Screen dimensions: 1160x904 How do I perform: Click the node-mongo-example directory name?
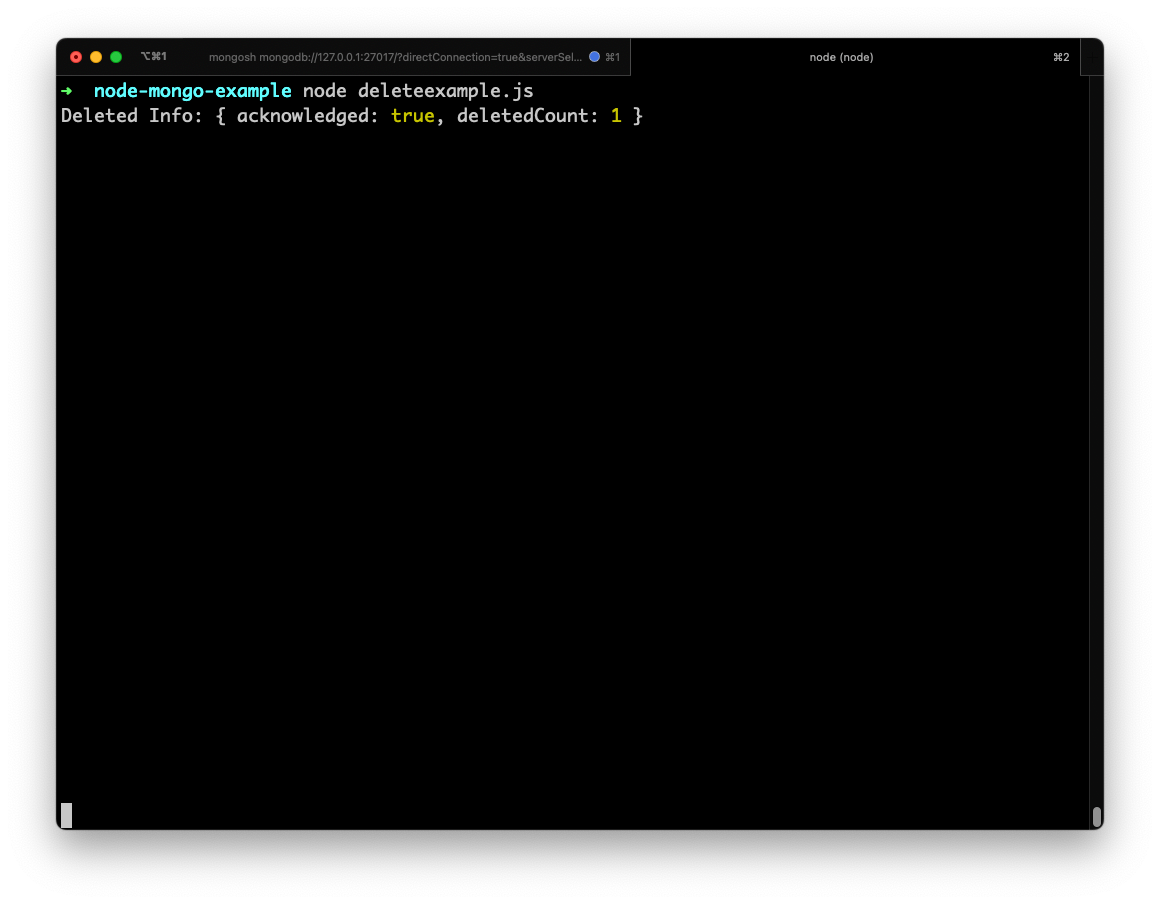click(x=192, y=91)
